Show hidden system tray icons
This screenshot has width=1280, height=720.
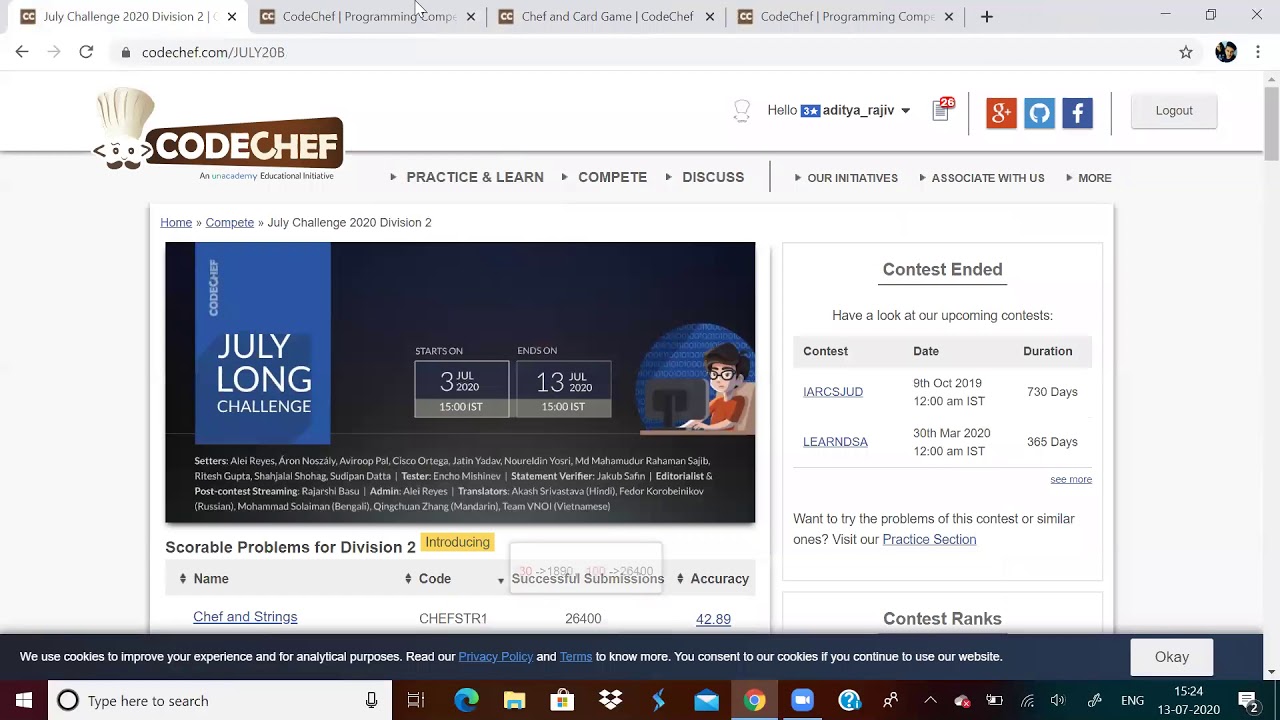click(930, 701)
